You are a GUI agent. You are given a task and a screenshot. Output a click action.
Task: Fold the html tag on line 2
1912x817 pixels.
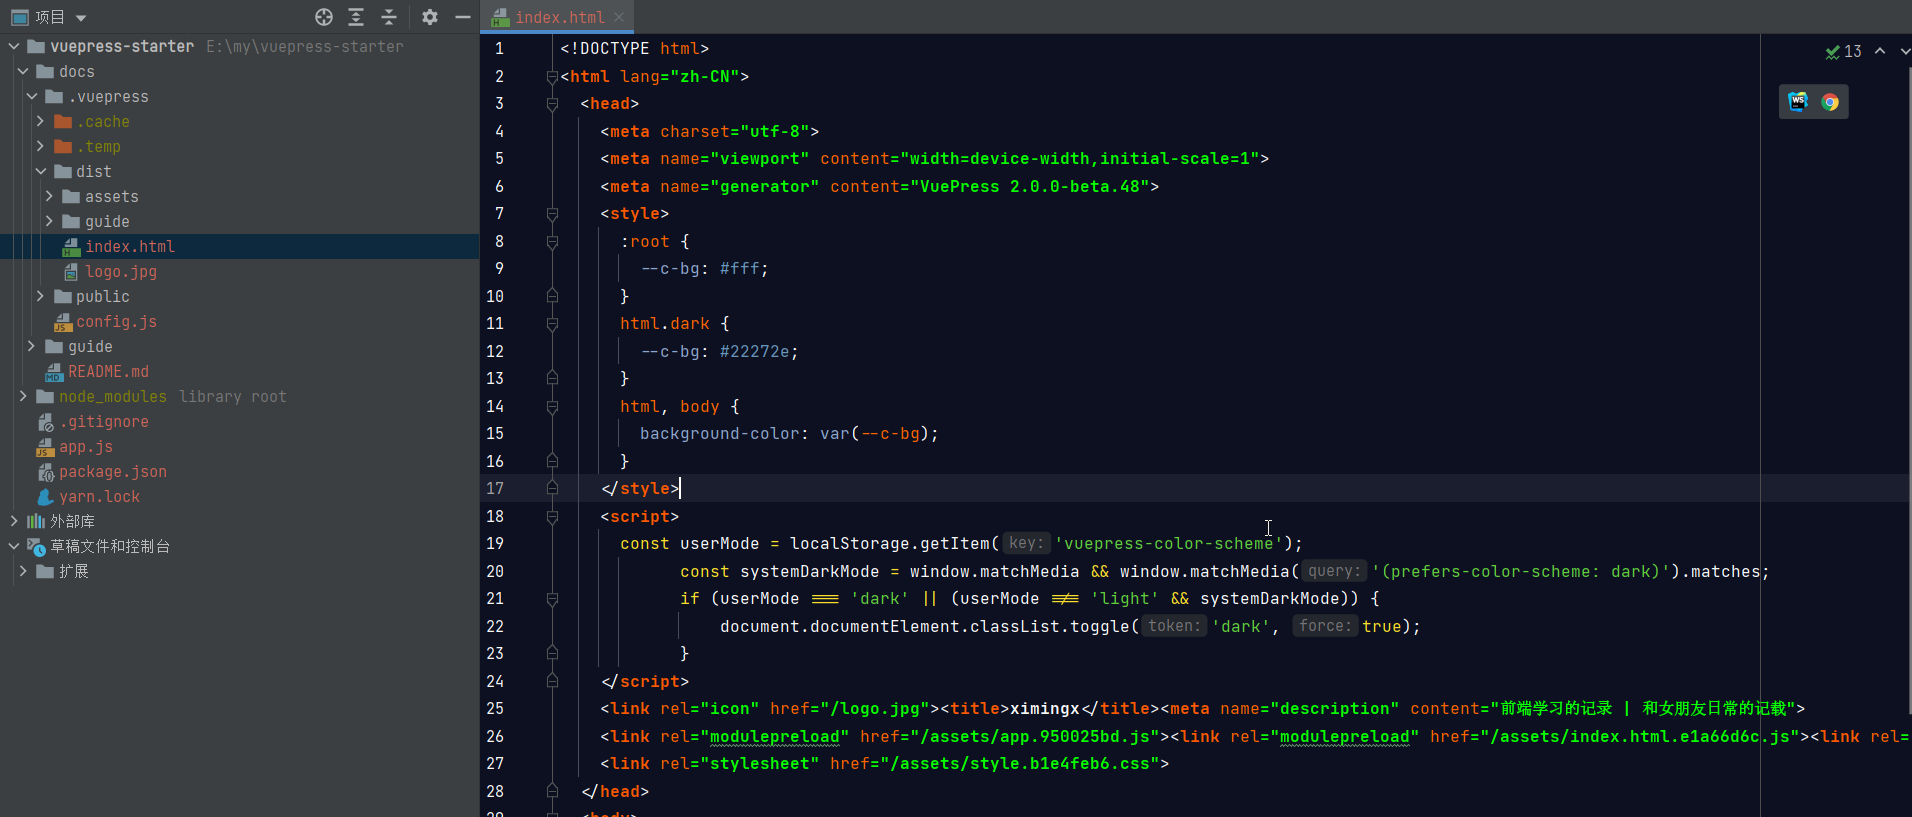pos(552,76)
